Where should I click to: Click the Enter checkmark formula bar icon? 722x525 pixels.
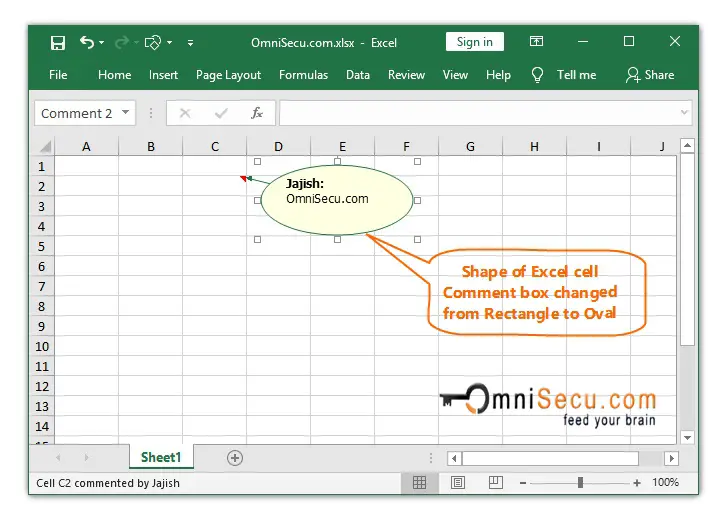coord(221,113)
